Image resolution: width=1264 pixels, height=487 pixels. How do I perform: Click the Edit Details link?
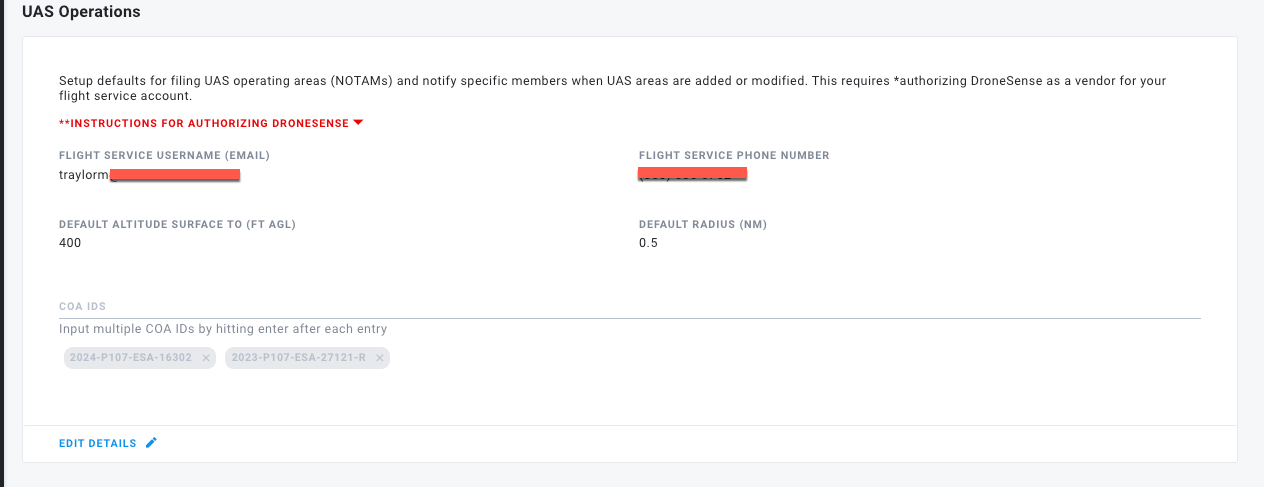click(98, 443)
